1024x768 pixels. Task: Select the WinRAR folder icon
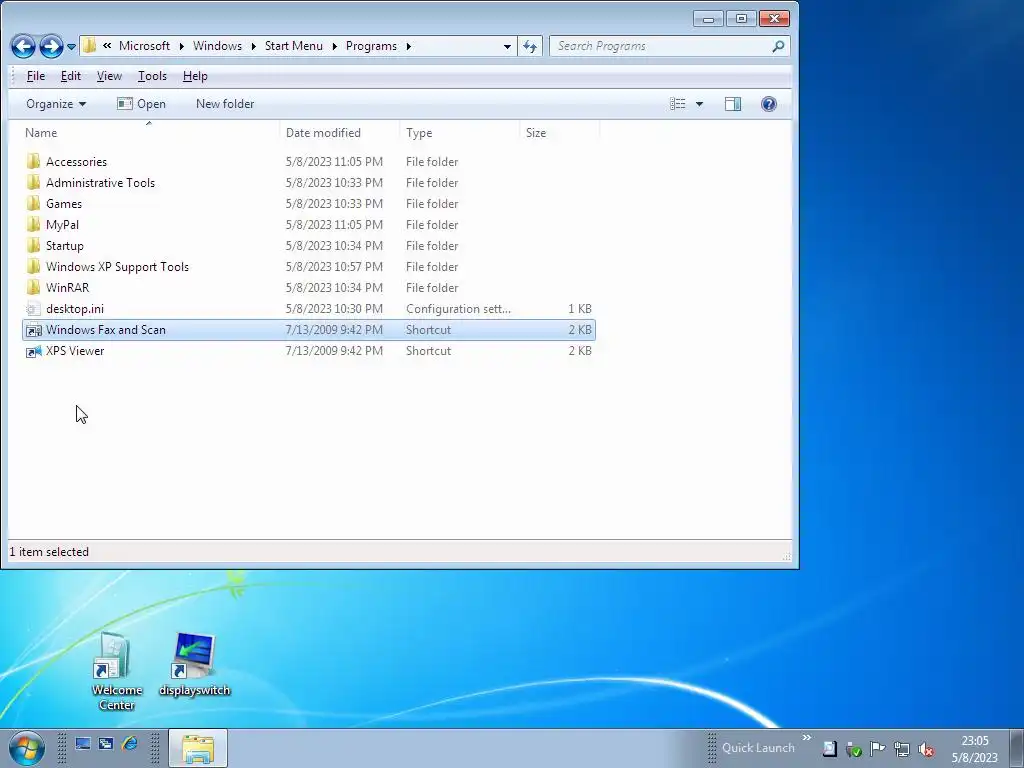pos(33,287)
